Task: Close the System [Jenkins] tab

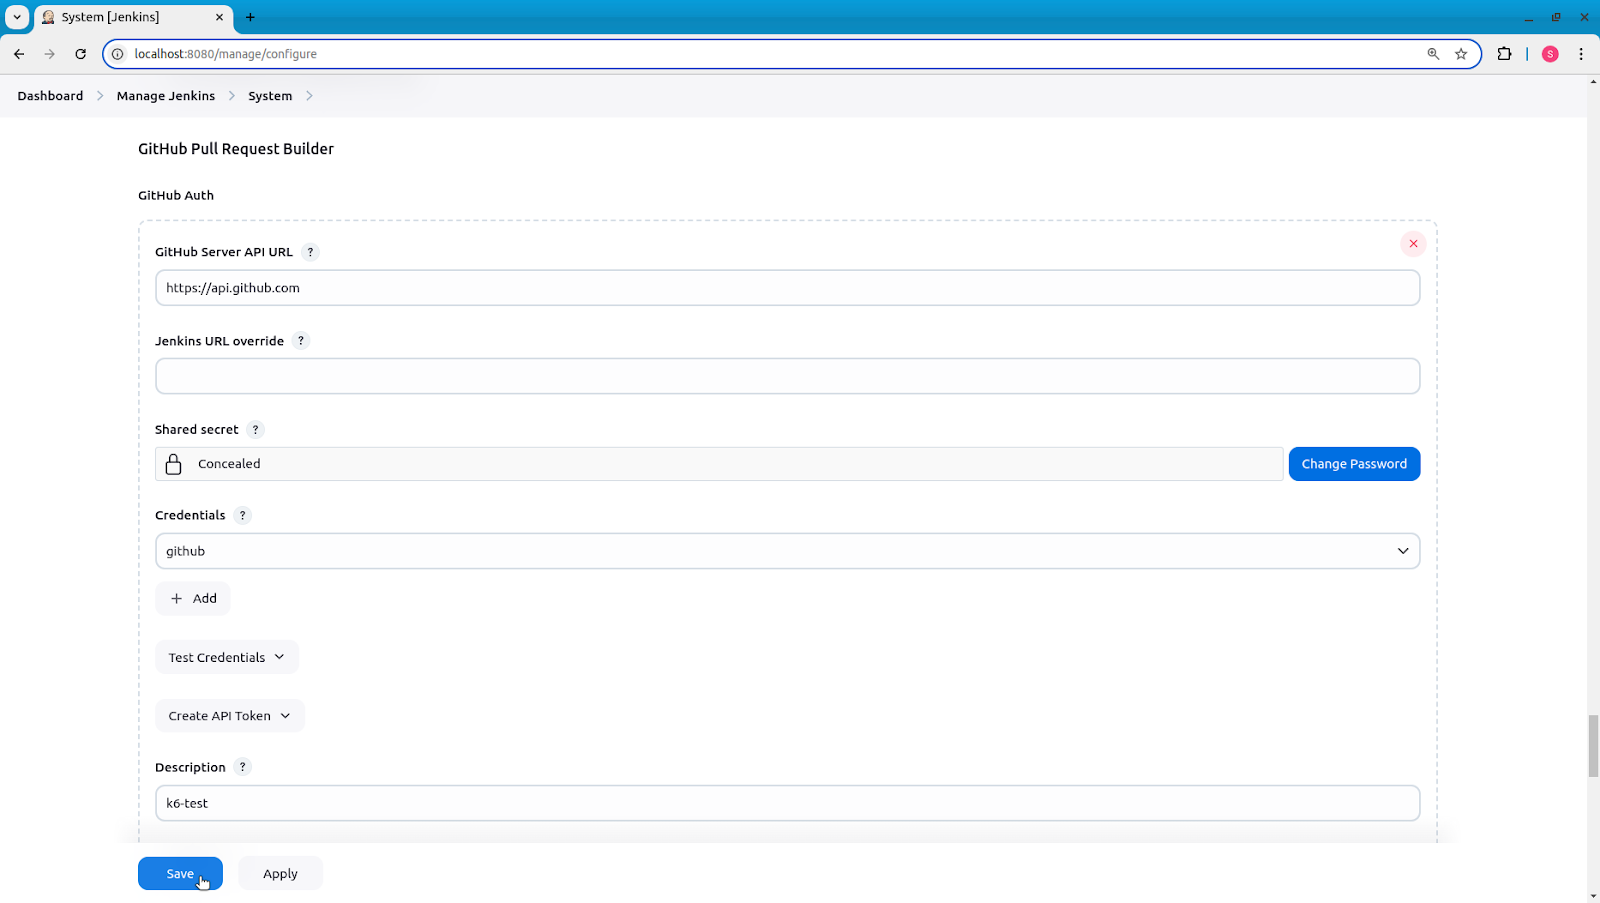Action: point(220,17)
